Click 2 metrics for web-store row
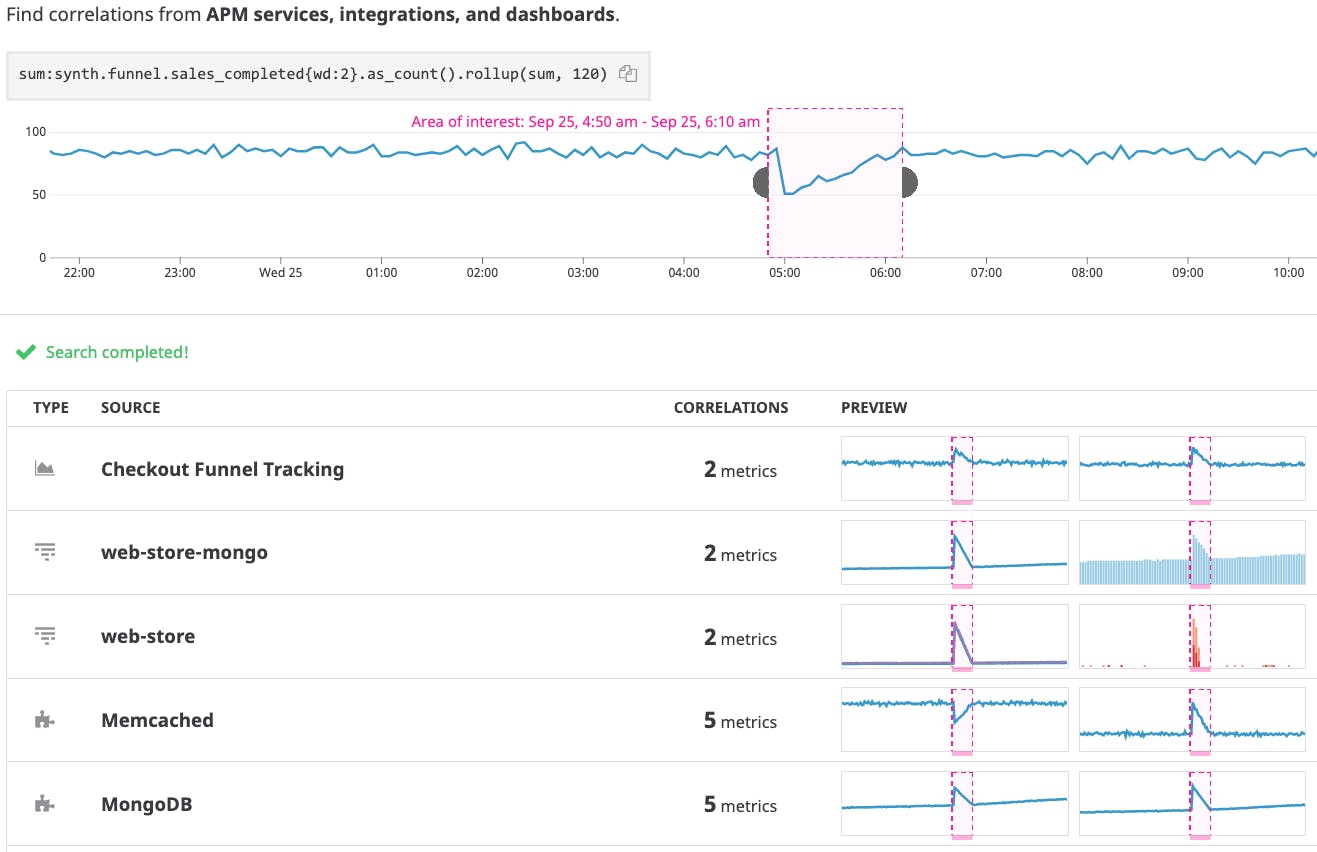Screen dimensions: 1317x852 (740, 638)
